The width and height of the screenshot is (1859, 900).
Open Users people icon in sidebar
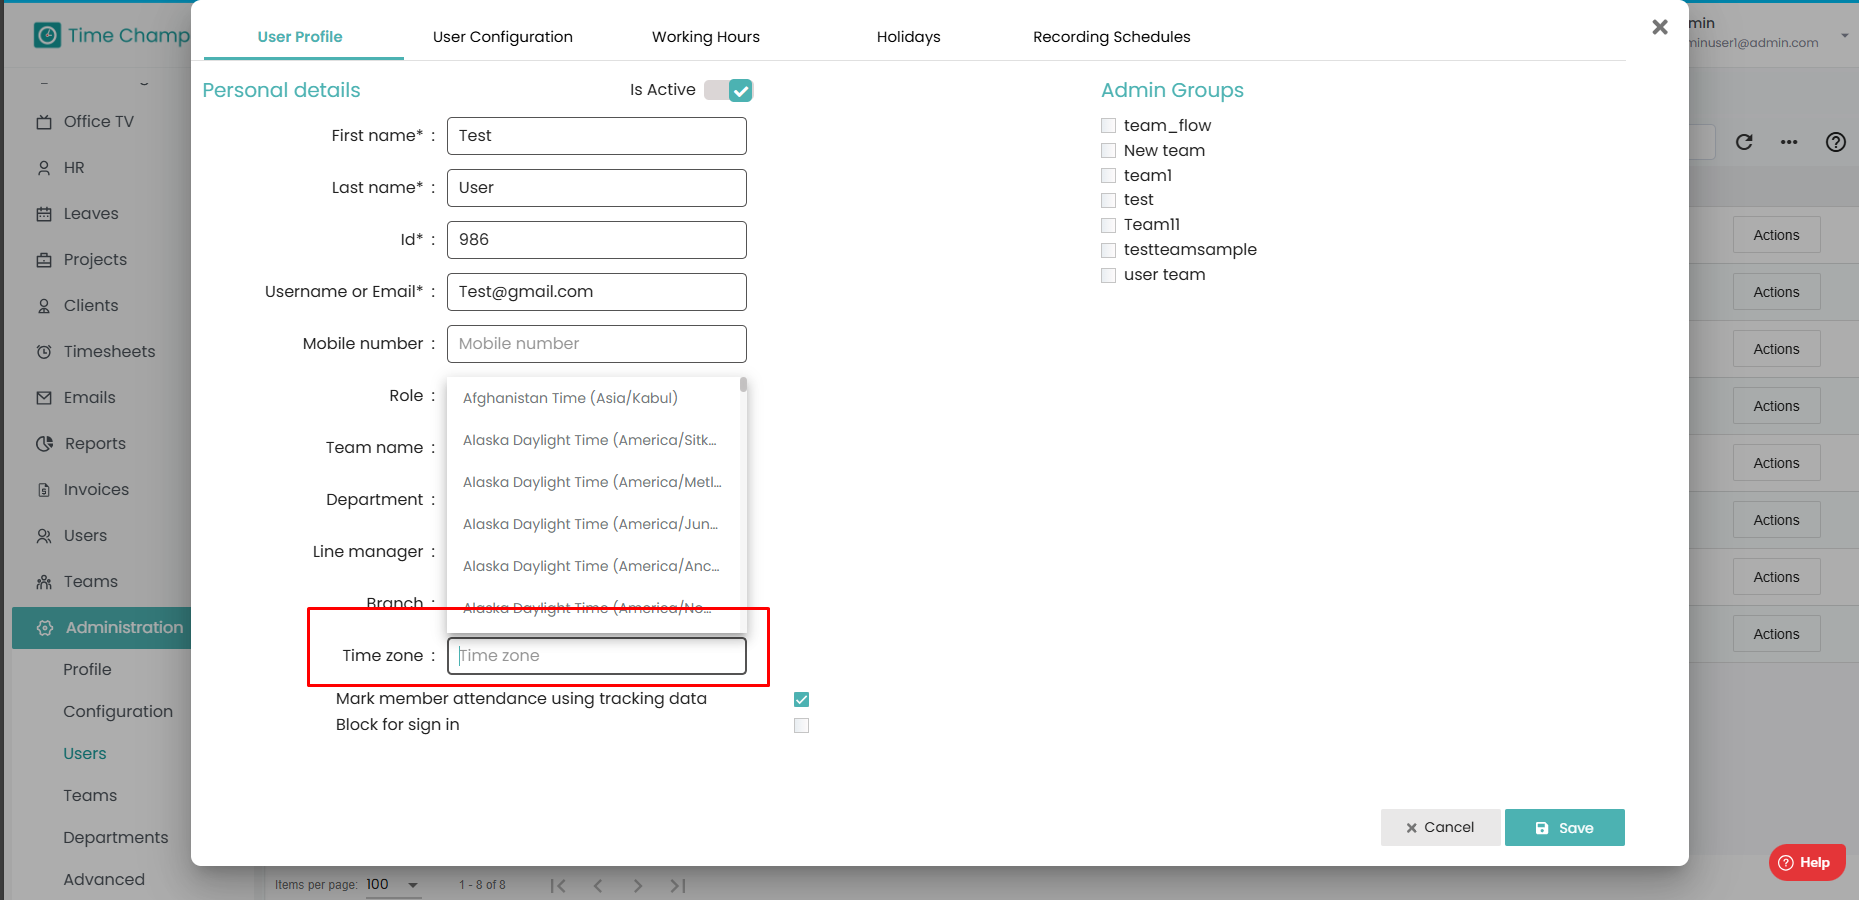click(x=44, y=536)
